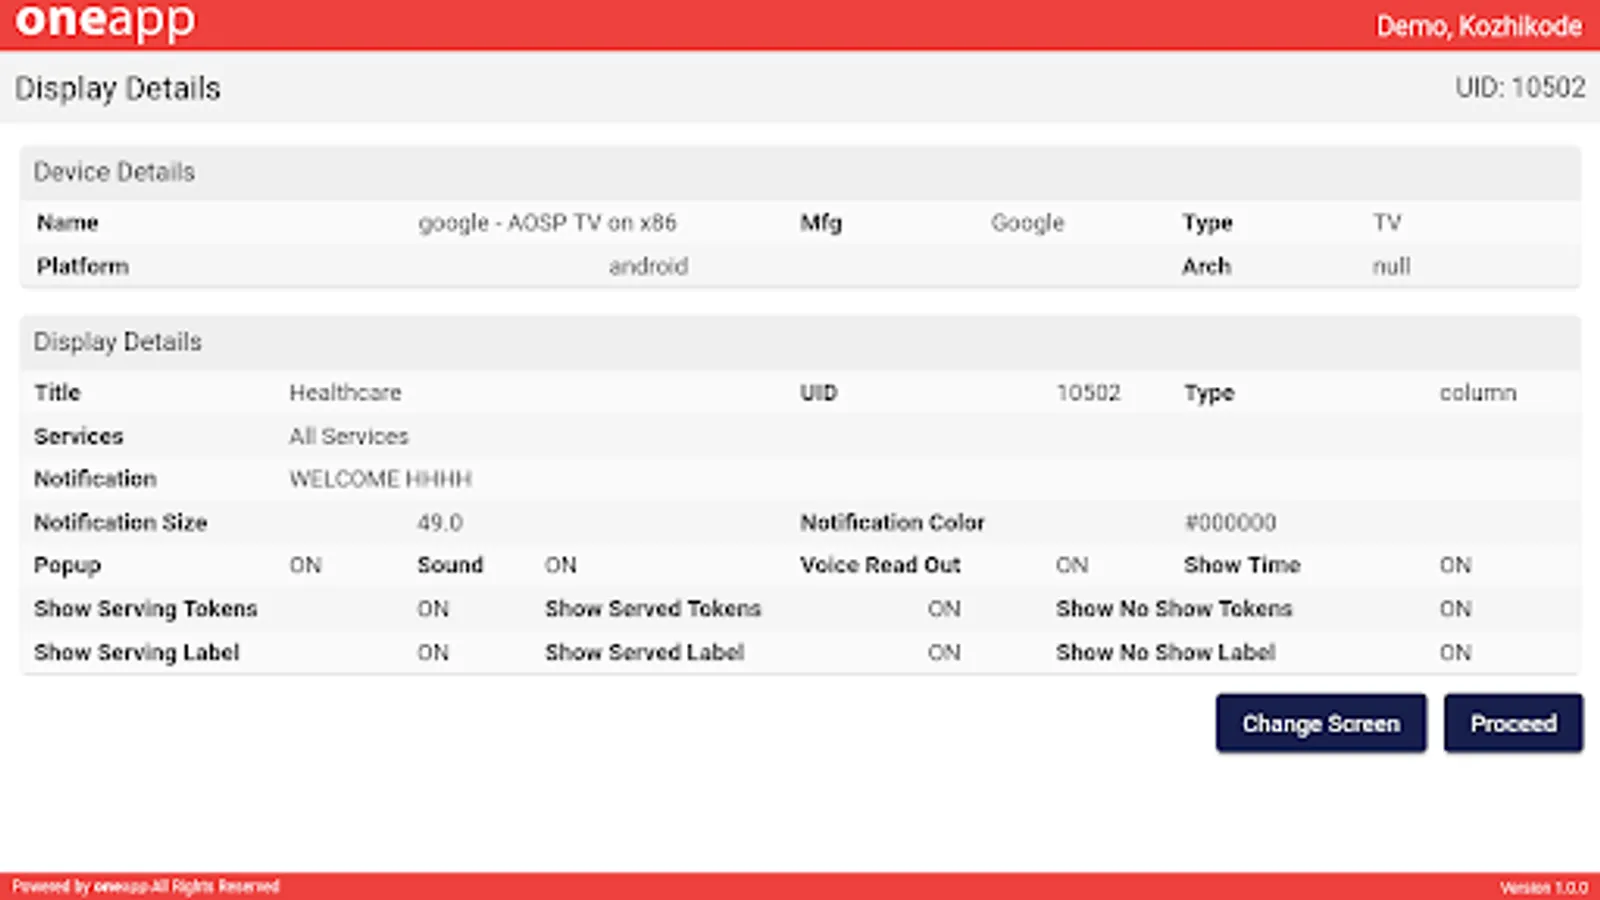Select the #000000 notification color value

coord(1229,522)
